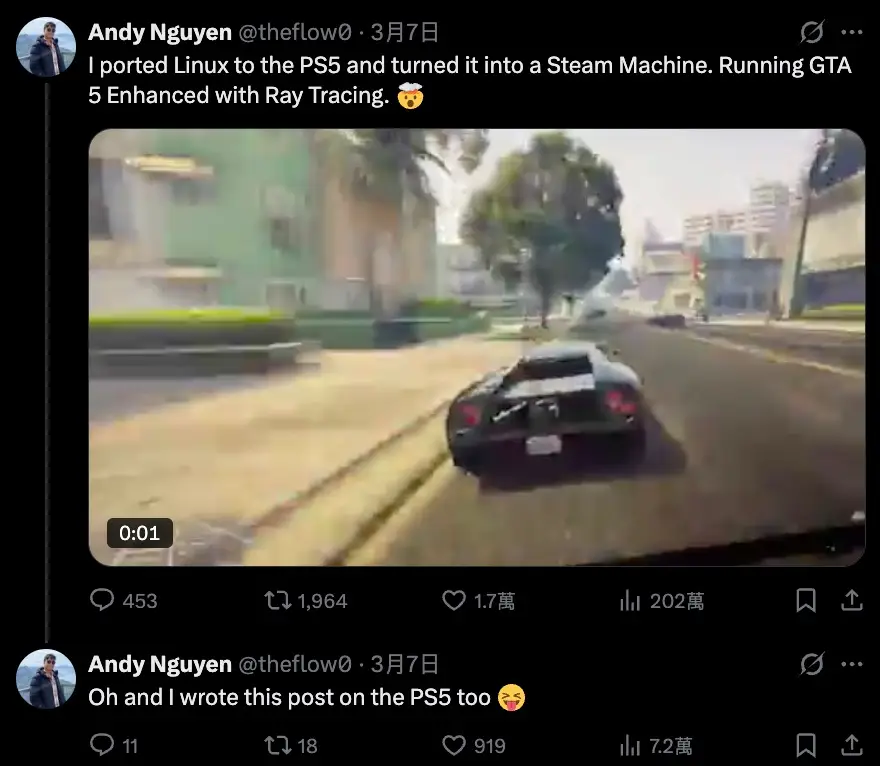Bookmark the first post with video

click(x=806, y=600)
